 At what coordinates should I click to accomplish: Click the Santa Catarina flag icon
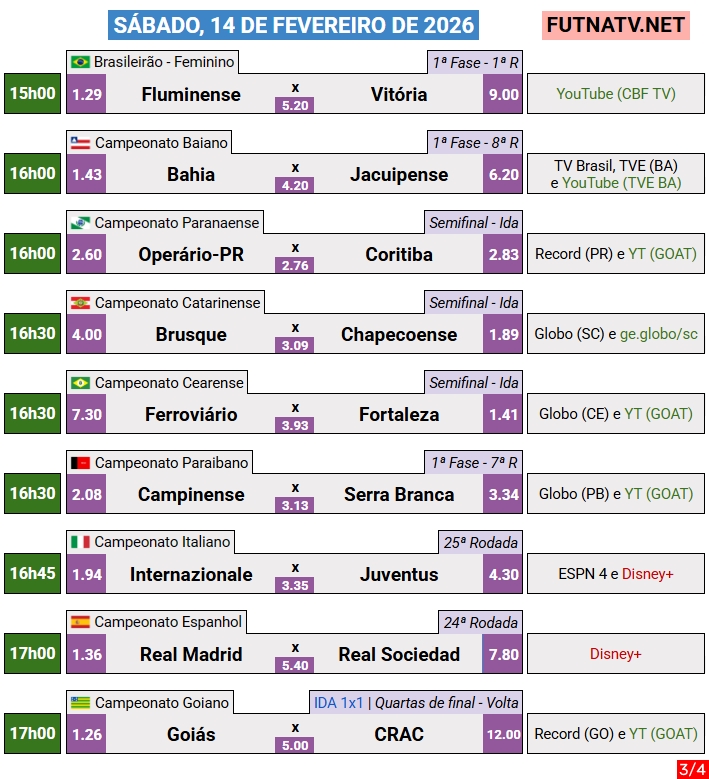pyautogui.click(x=80, y=302)
